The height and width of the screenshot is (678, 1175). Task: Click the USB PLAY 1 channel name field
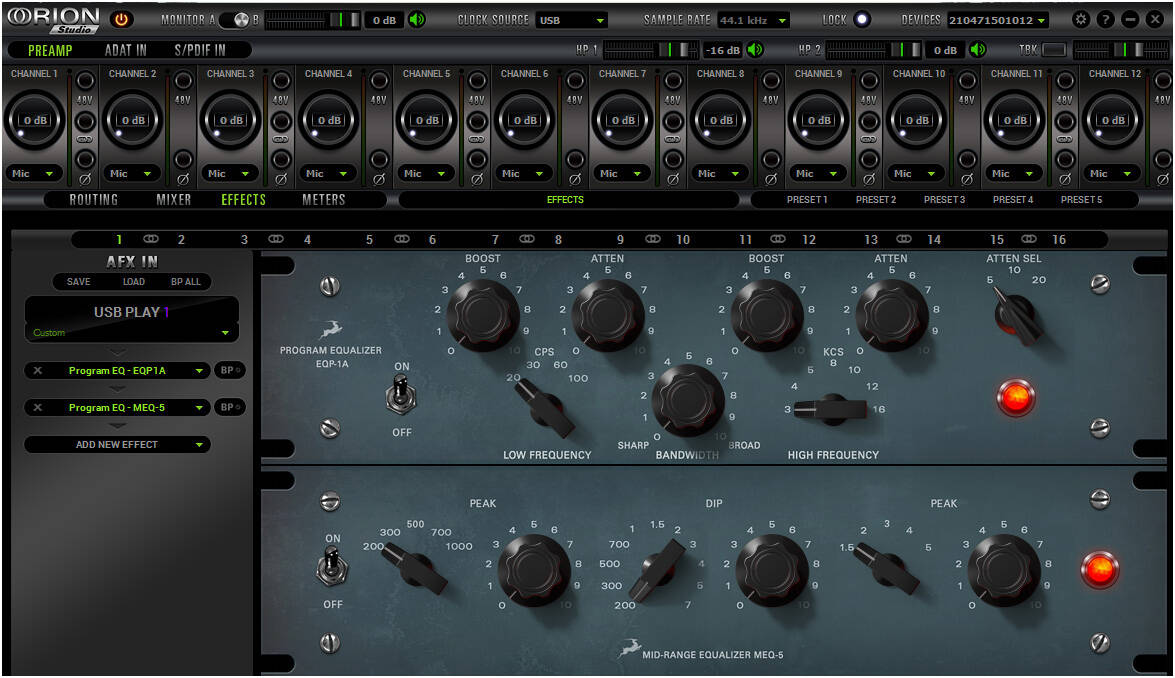(132, 312)
